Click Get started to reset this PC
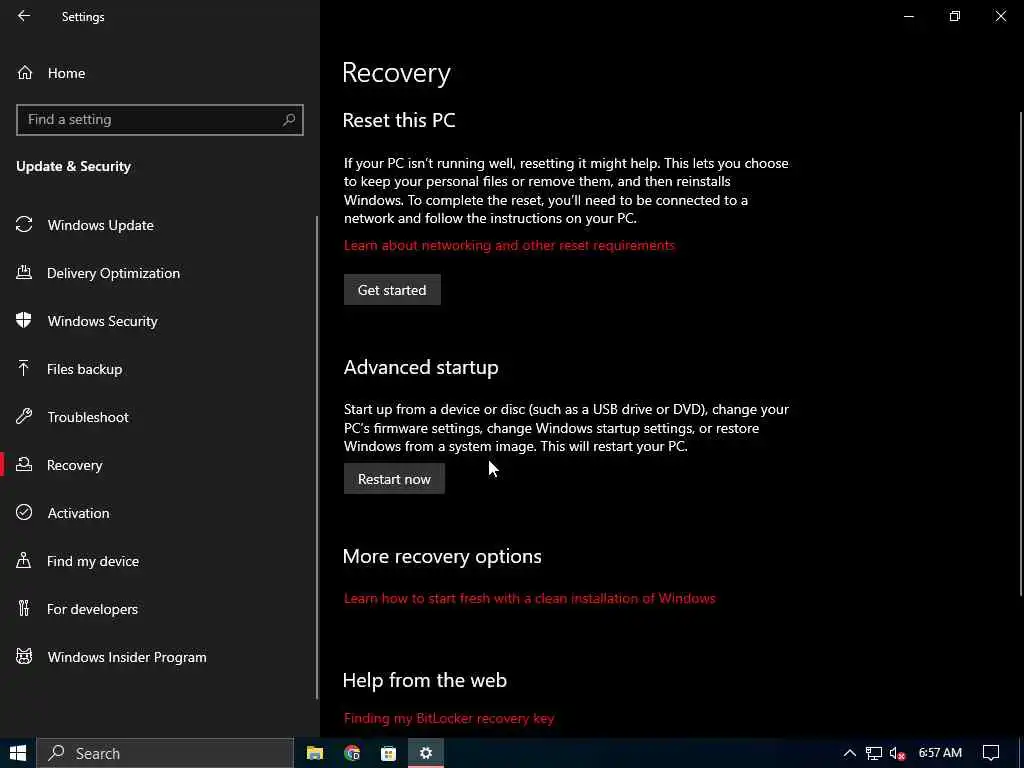This screenshot has height=768, width=1024. coord(392,289)
